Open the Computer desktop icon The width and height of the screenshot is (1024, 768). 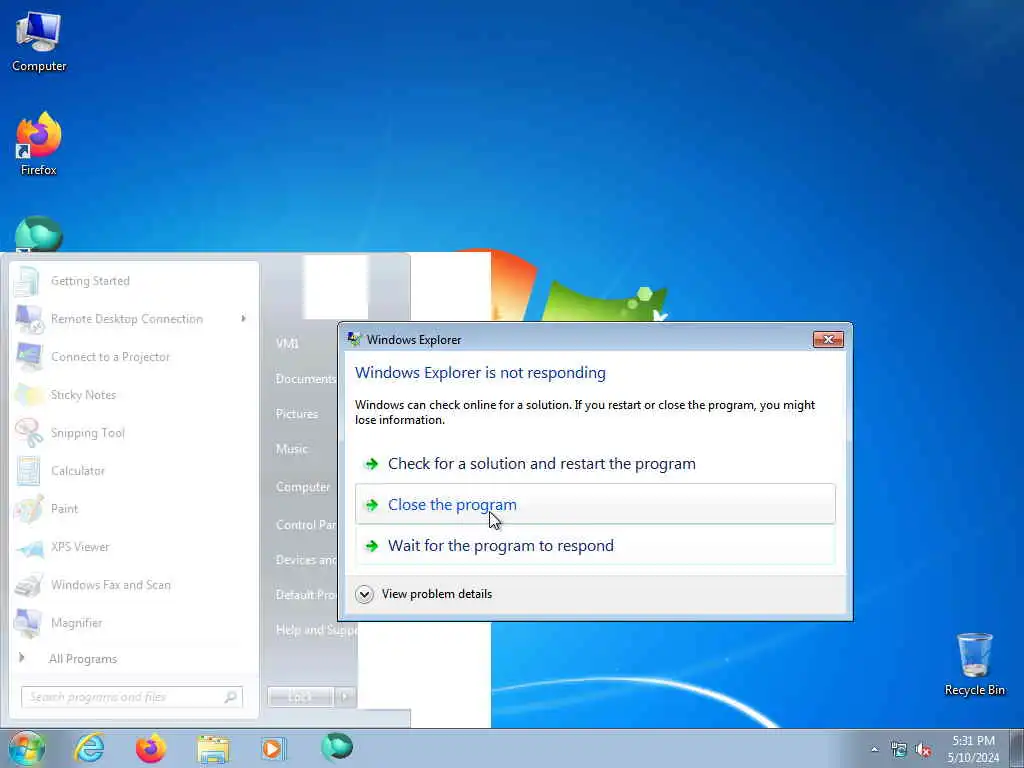tap(39, 42)
